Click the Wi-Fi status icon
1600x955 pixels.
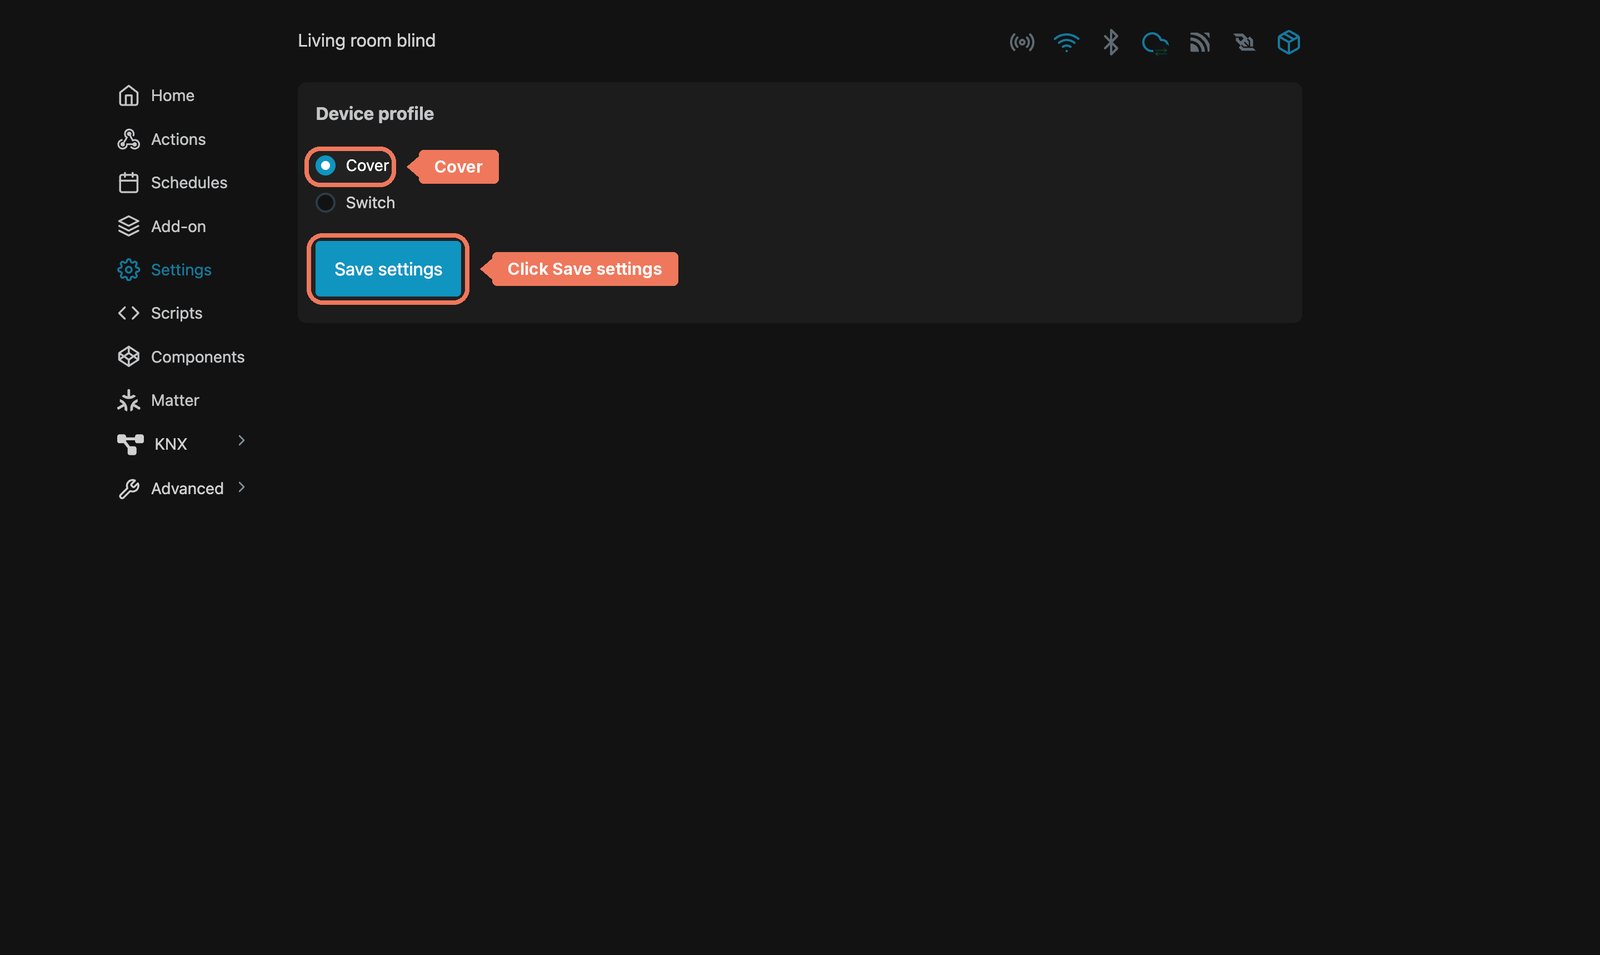pos(1066,42)
